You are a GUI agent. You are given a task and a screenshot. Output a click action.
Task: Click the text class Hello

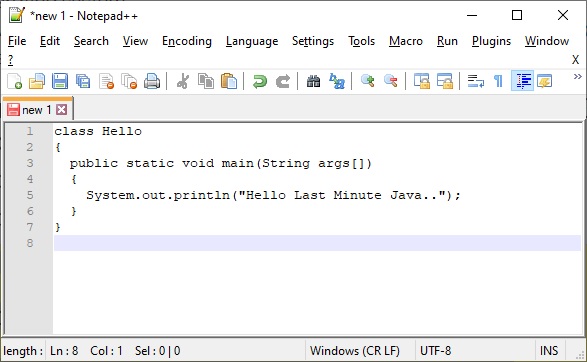pyautogui.click(x=98, y=131)
